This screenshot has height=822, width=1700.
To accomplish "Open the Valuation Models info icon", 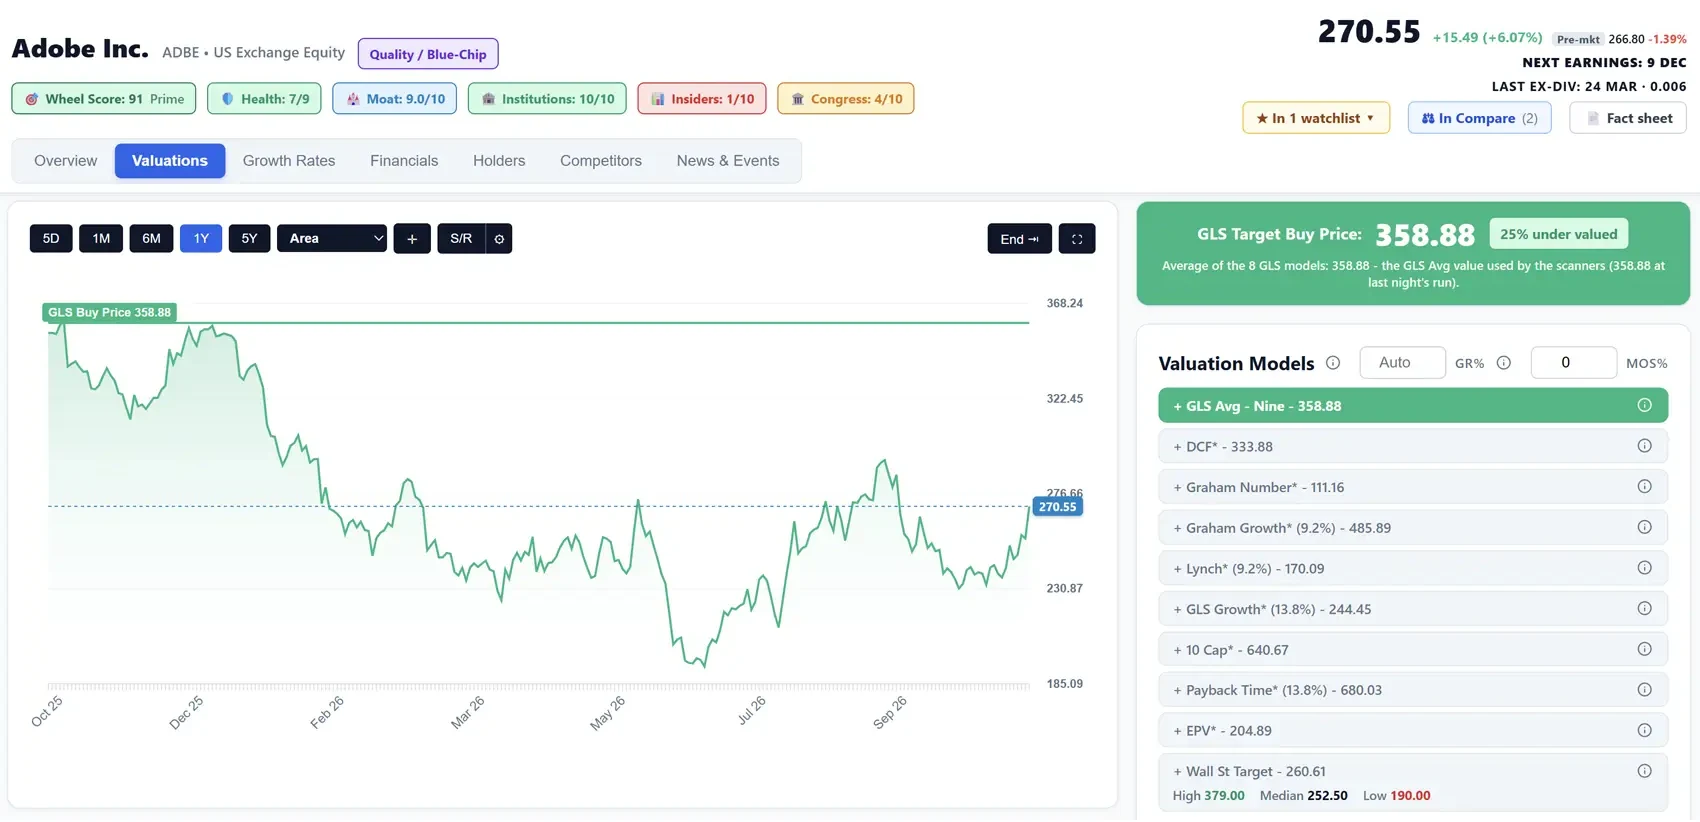I will tap(1333, 363).
